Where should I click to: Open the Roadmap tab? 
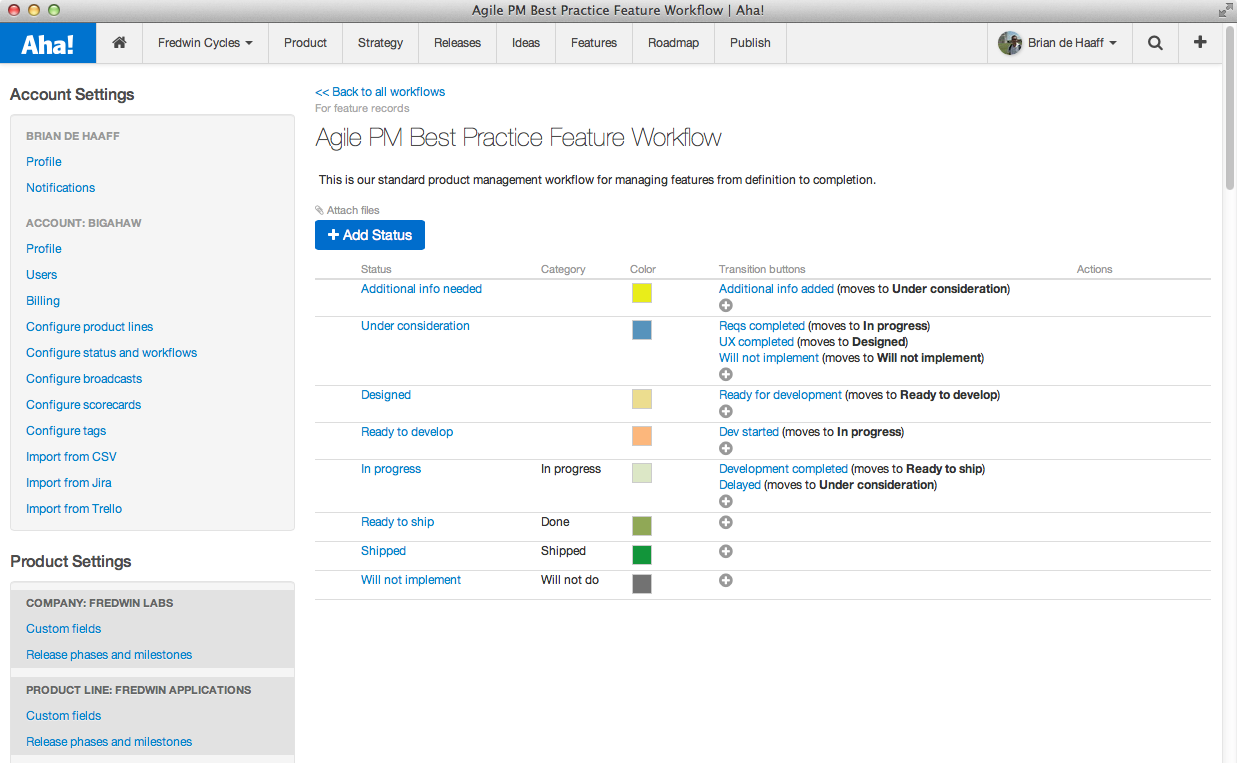click(673, 43)
